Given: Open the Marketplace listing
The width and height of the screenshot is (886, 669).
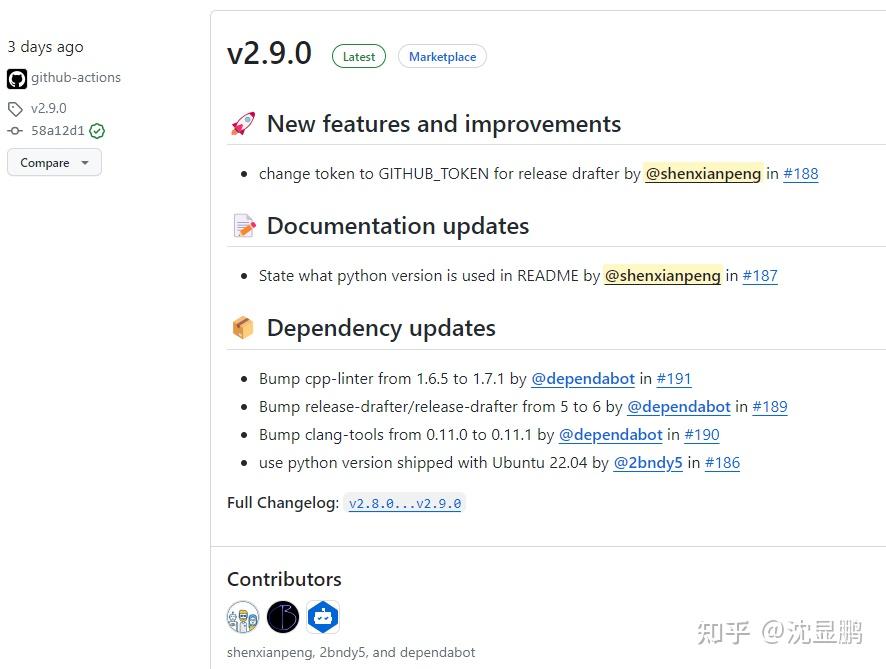Looking at the screenshot, I should [442, 56].
